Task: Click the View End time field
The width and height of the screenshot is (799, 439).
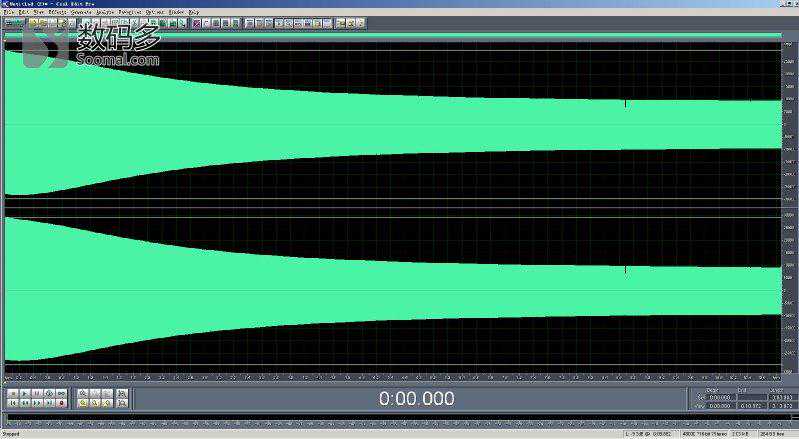Action: (x=749, y=406)
